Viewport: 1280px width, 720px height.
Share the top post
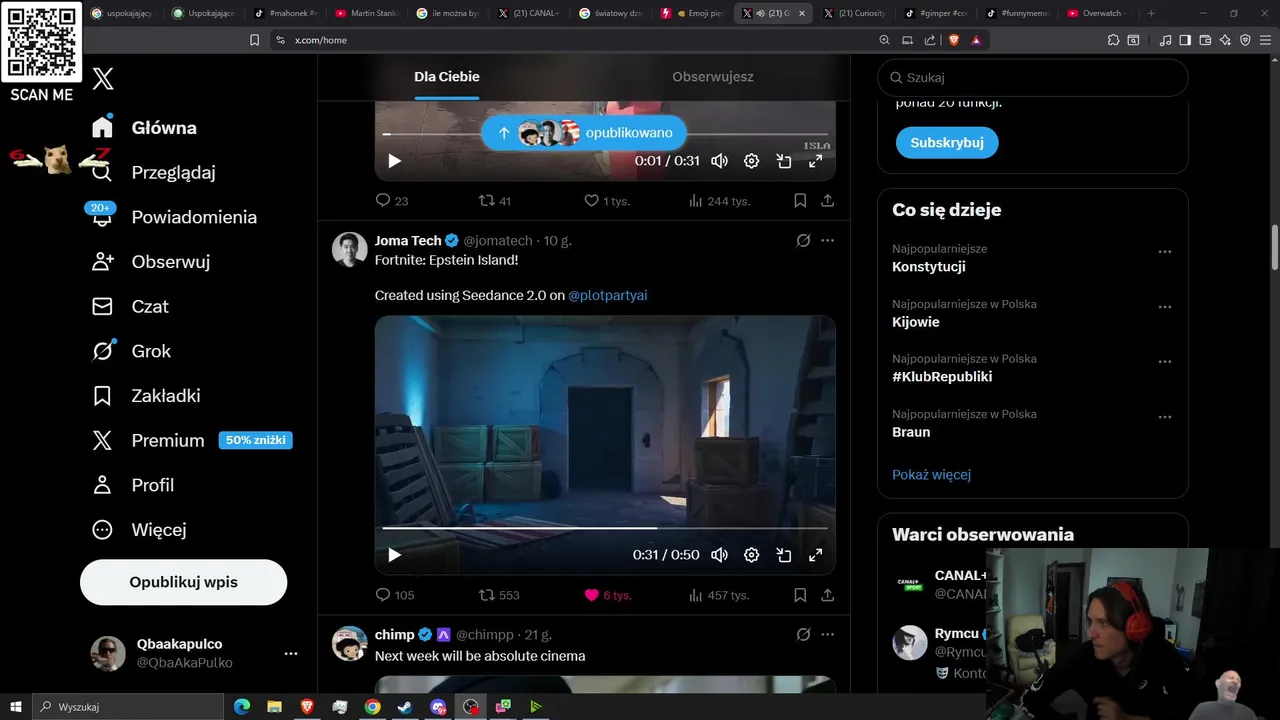[827, 200]
